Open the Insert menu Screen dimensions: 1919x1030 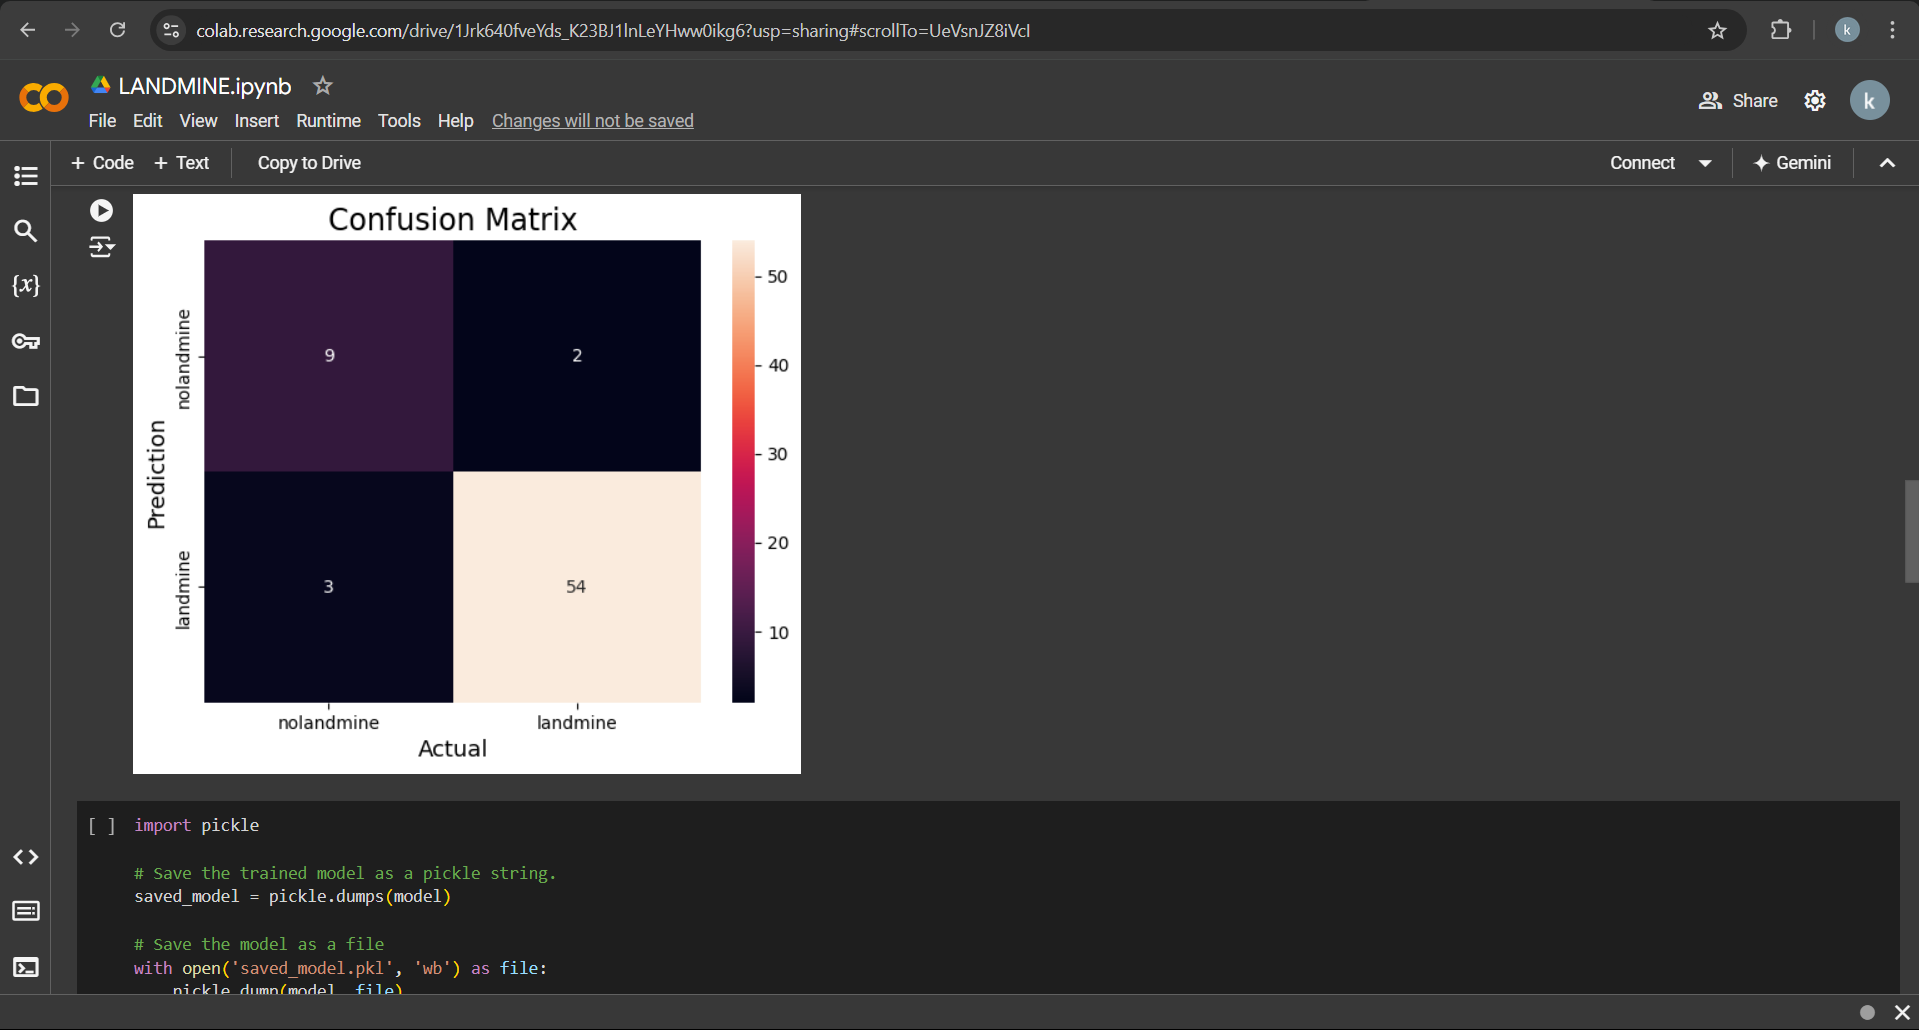pyautogui.click(x=256, y=121)
